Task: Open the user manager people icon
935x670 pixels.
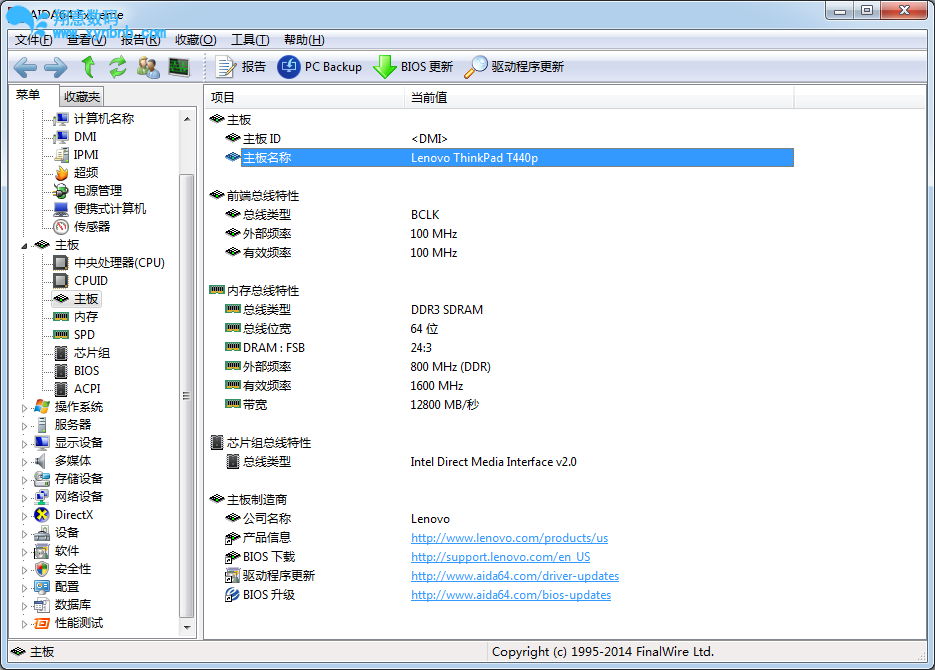Action: coord(148,67)
